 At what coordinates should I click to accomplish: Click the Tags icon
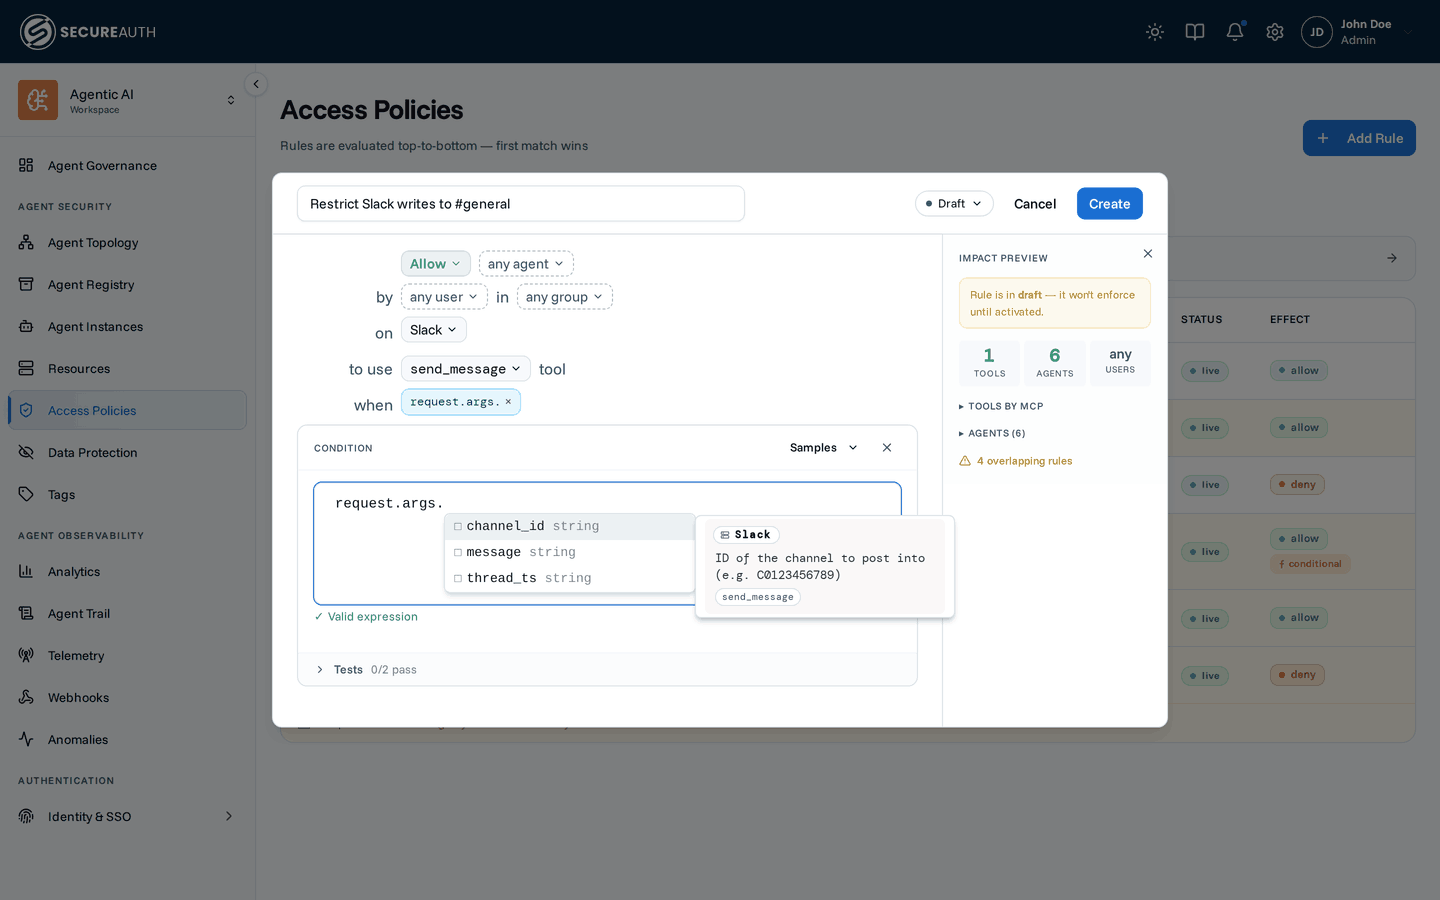coord(26,494)
